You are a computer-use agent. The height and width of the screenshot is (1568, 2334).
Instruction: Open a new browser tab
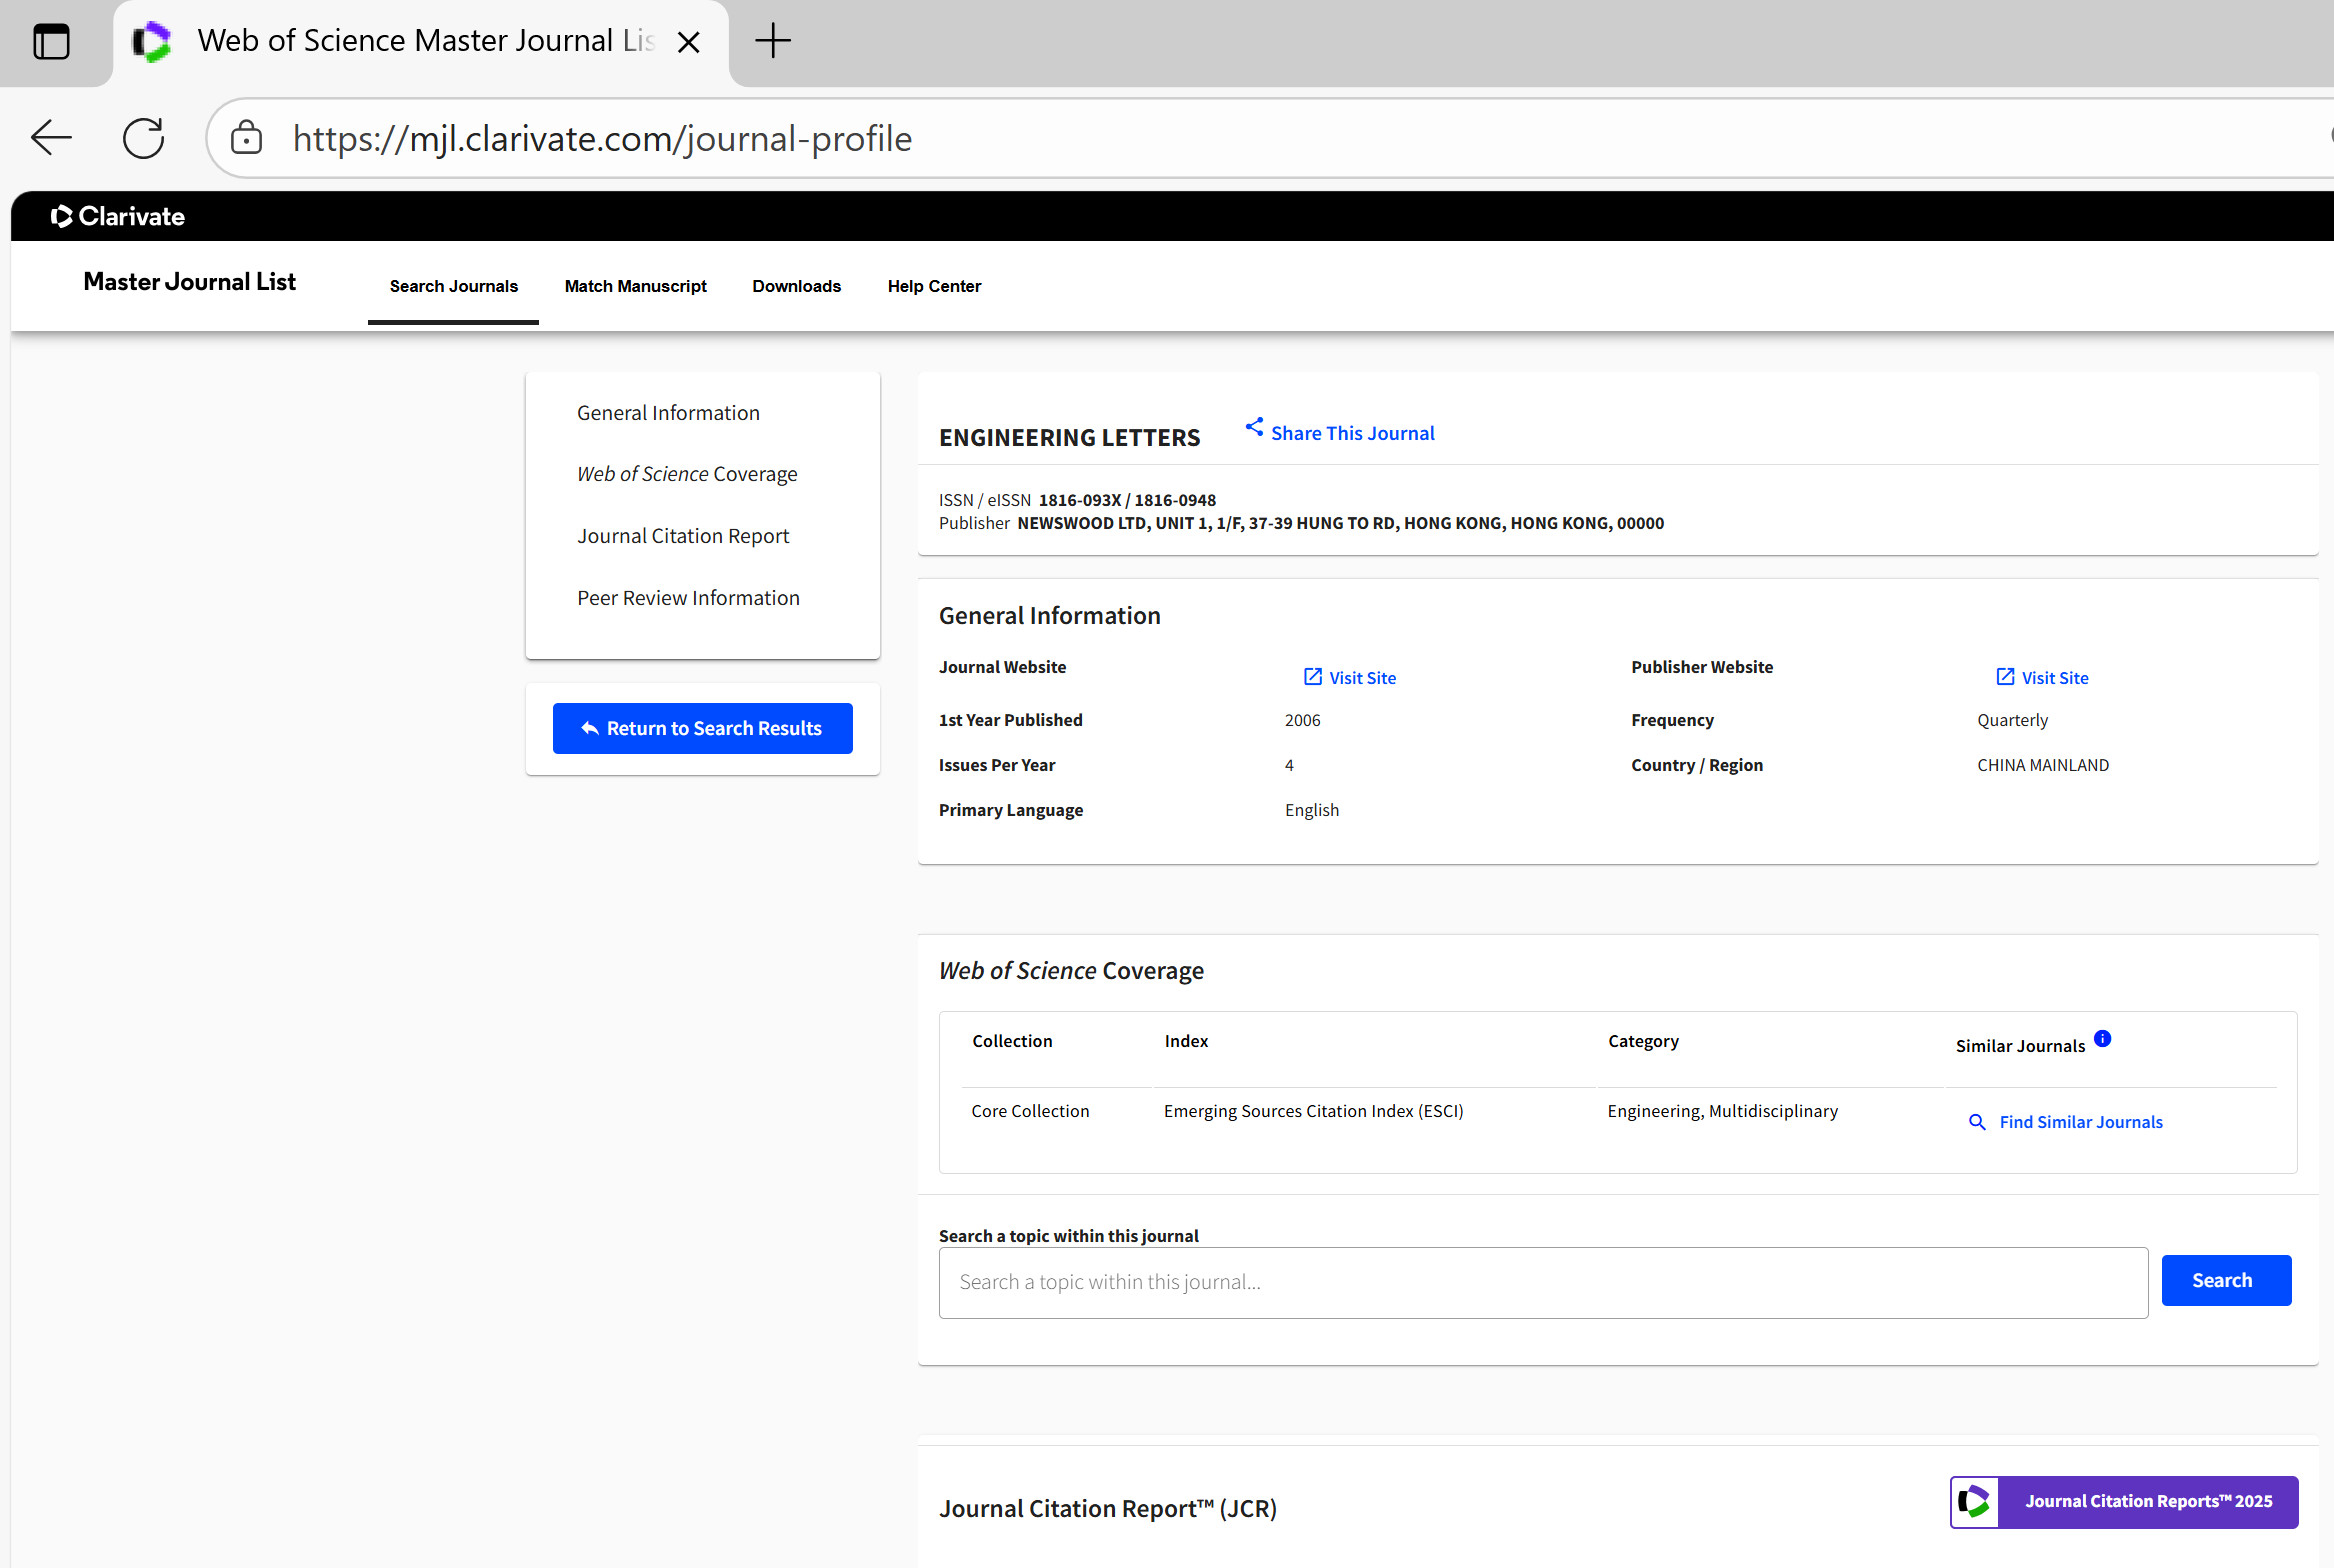pos(772,41)
